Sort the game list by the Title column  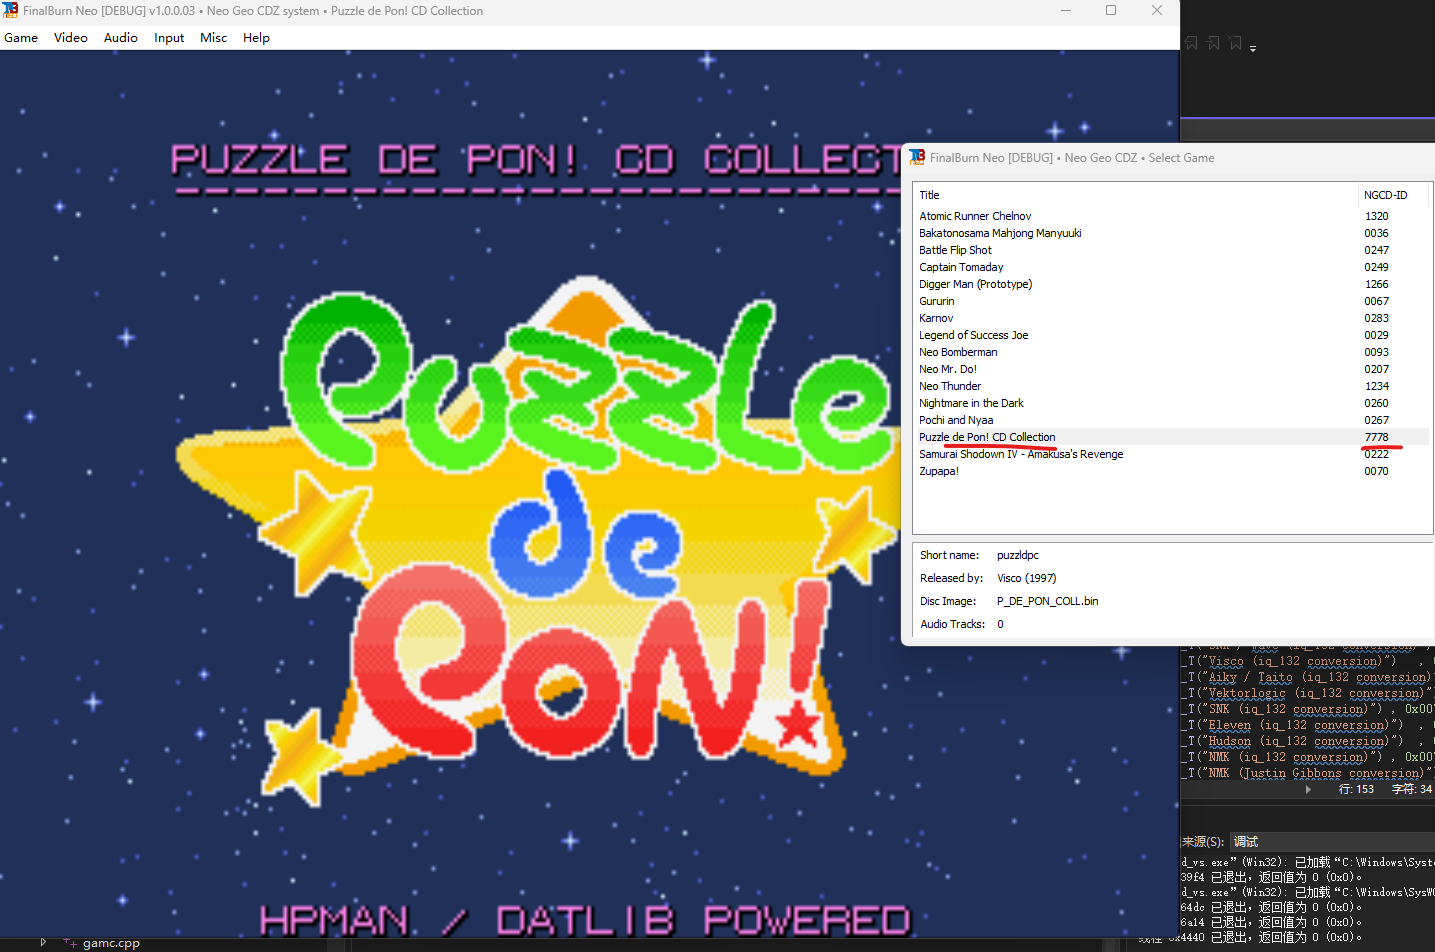click(x=1135, y=195)
